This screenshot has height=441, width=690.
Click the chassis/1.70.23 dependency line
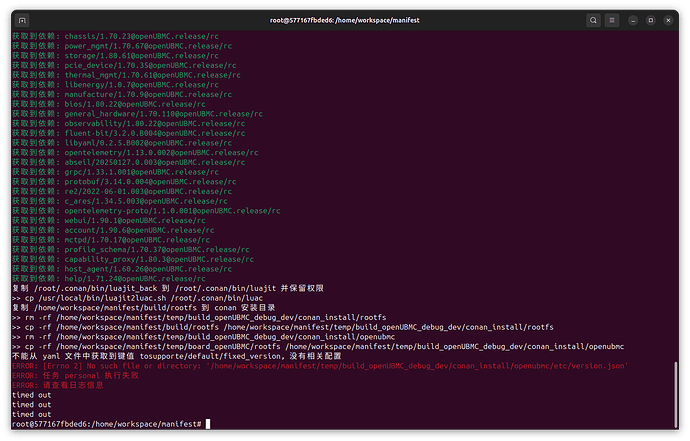pos(115,36)
